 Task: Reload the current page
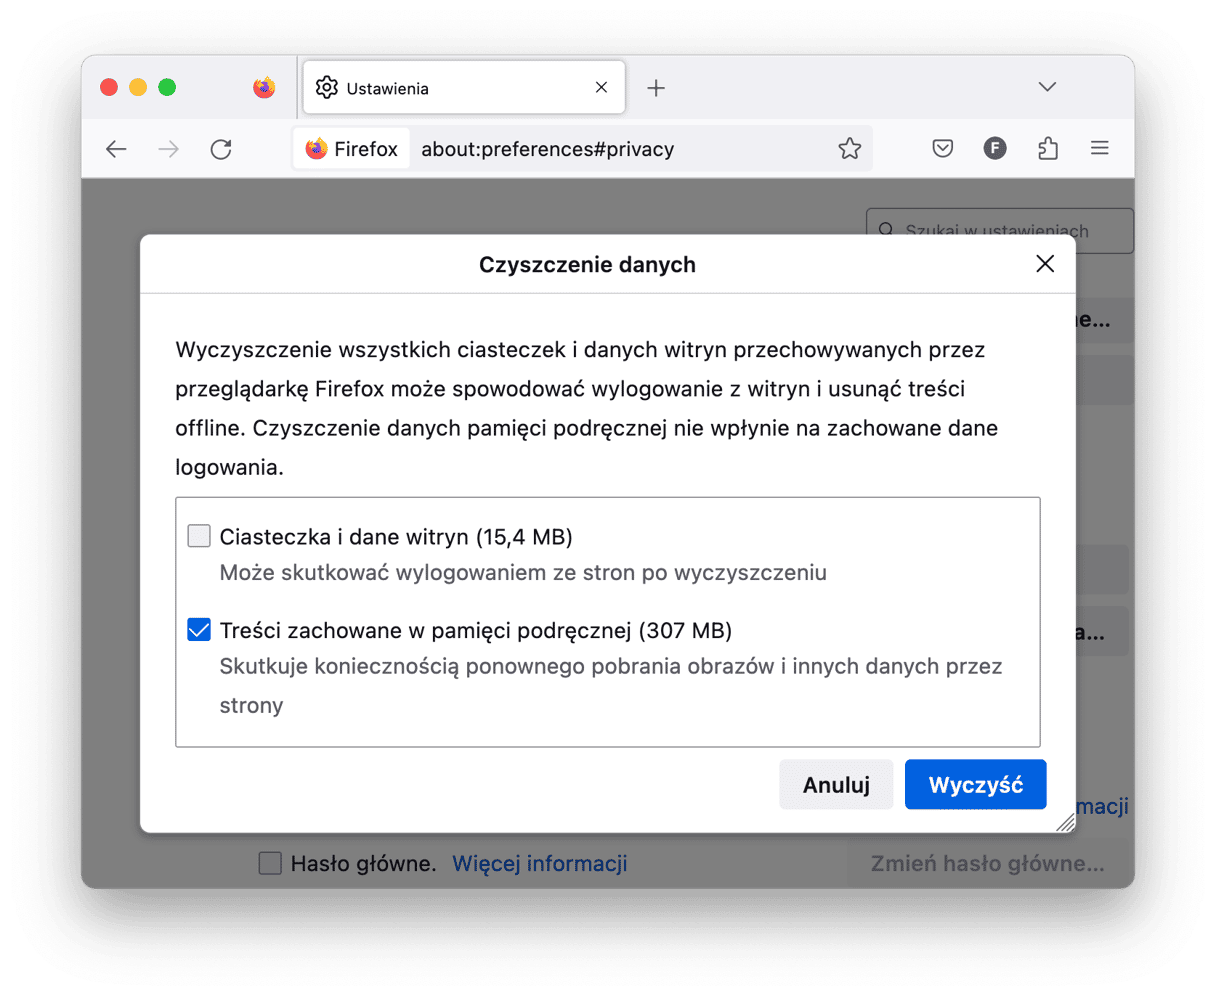tap(221, 149)
